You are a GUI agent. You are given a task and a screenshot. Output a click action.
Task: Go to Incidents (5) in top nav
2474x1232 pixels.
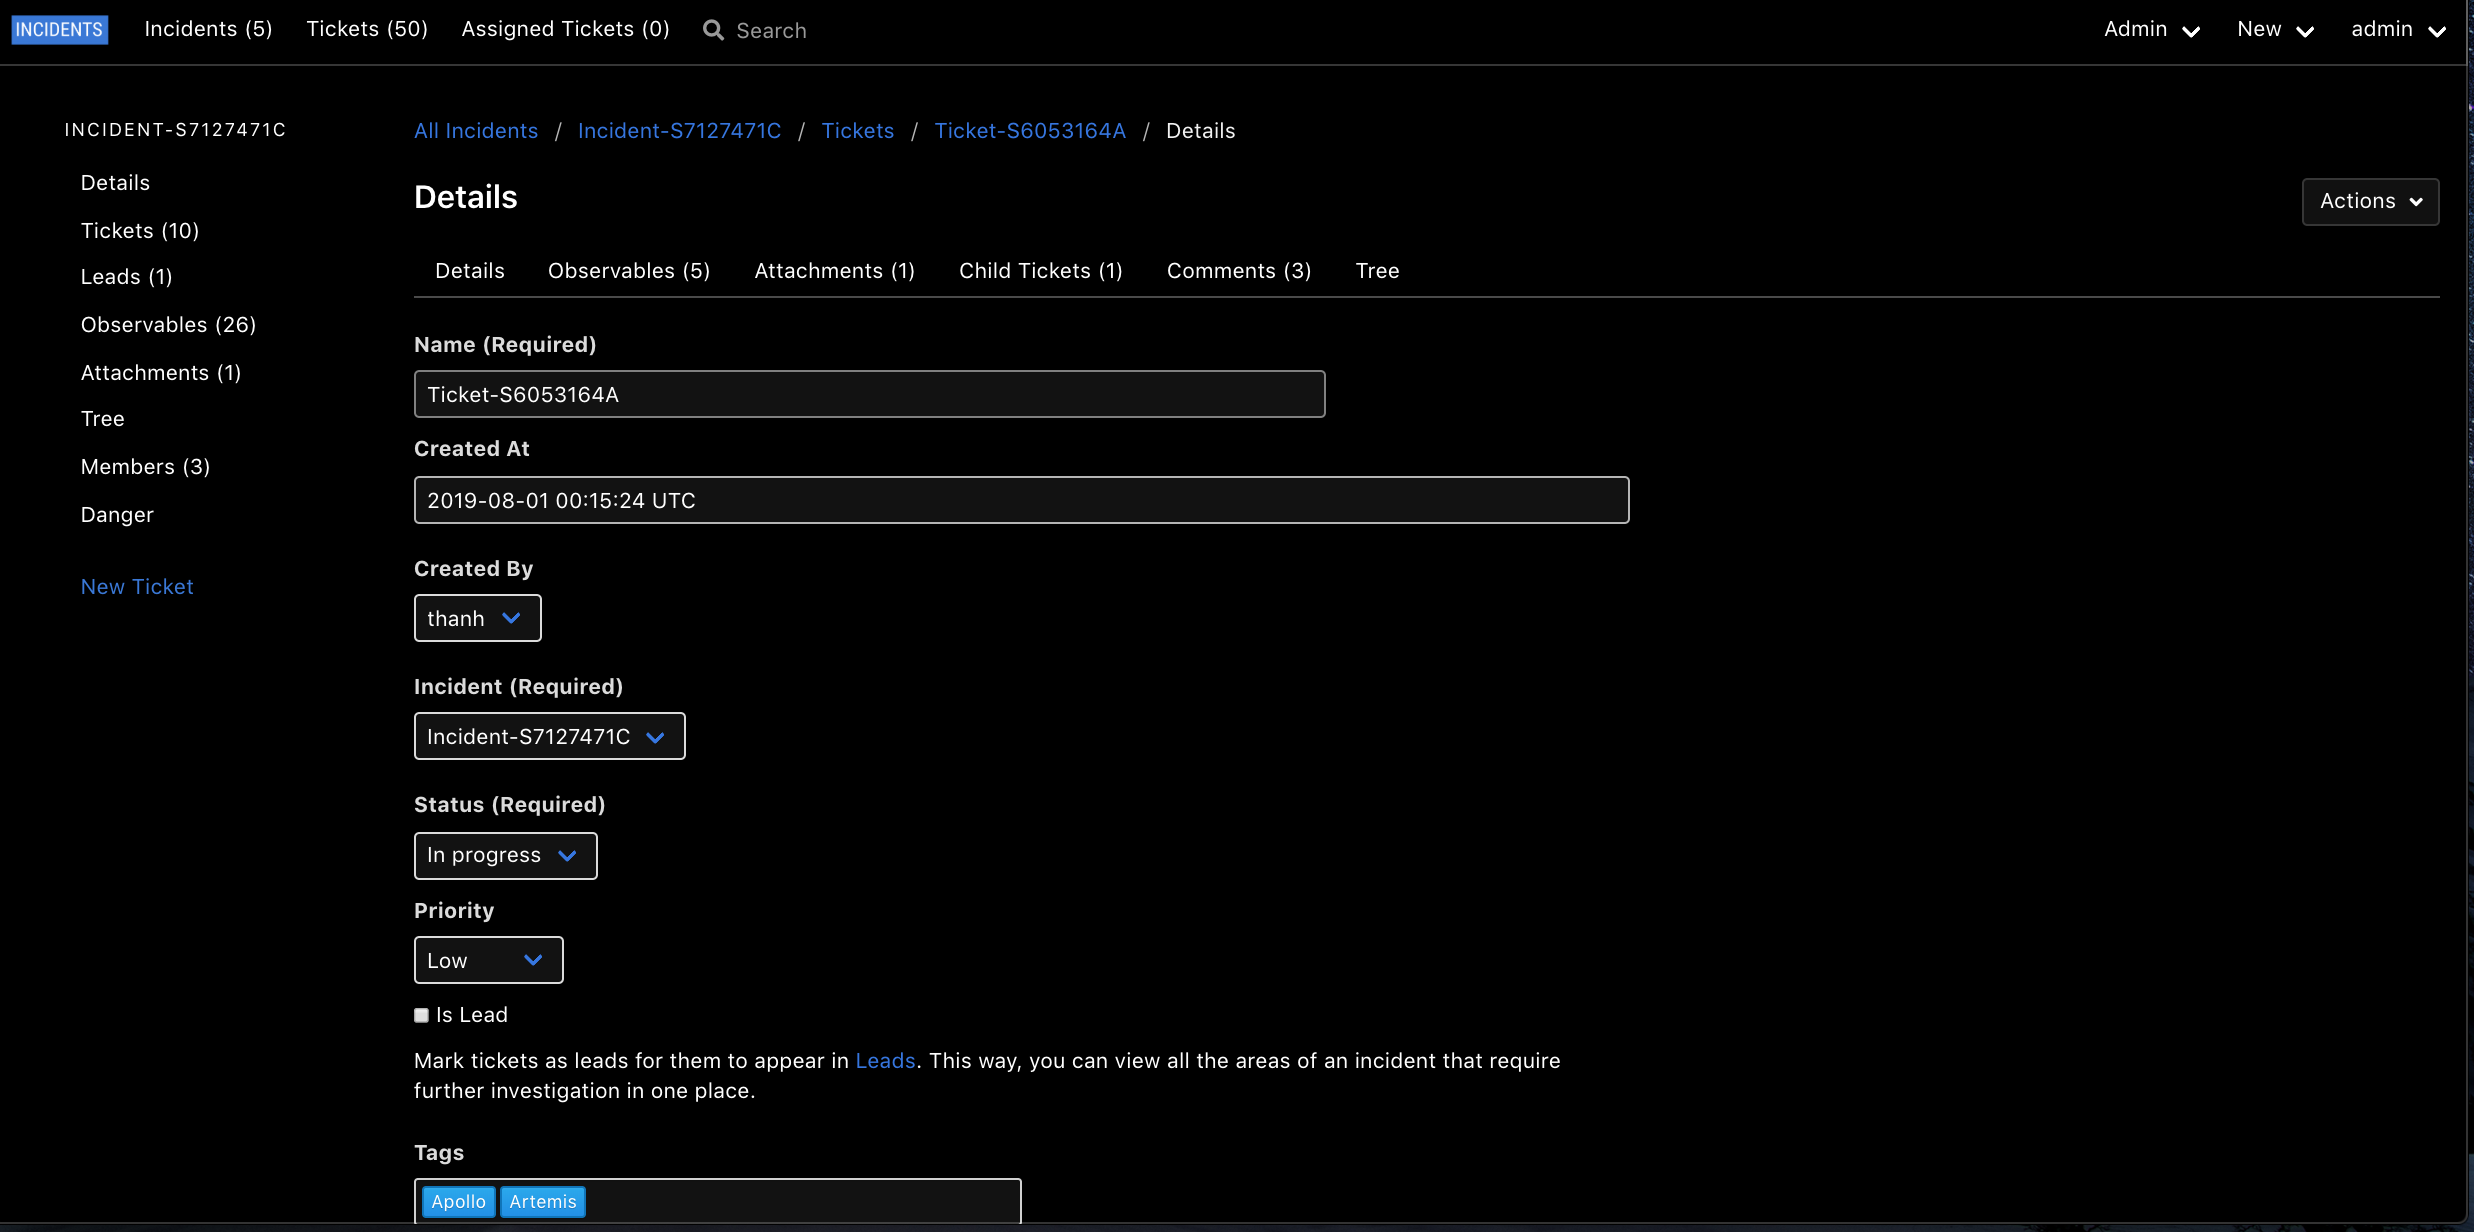coord(208,29)
